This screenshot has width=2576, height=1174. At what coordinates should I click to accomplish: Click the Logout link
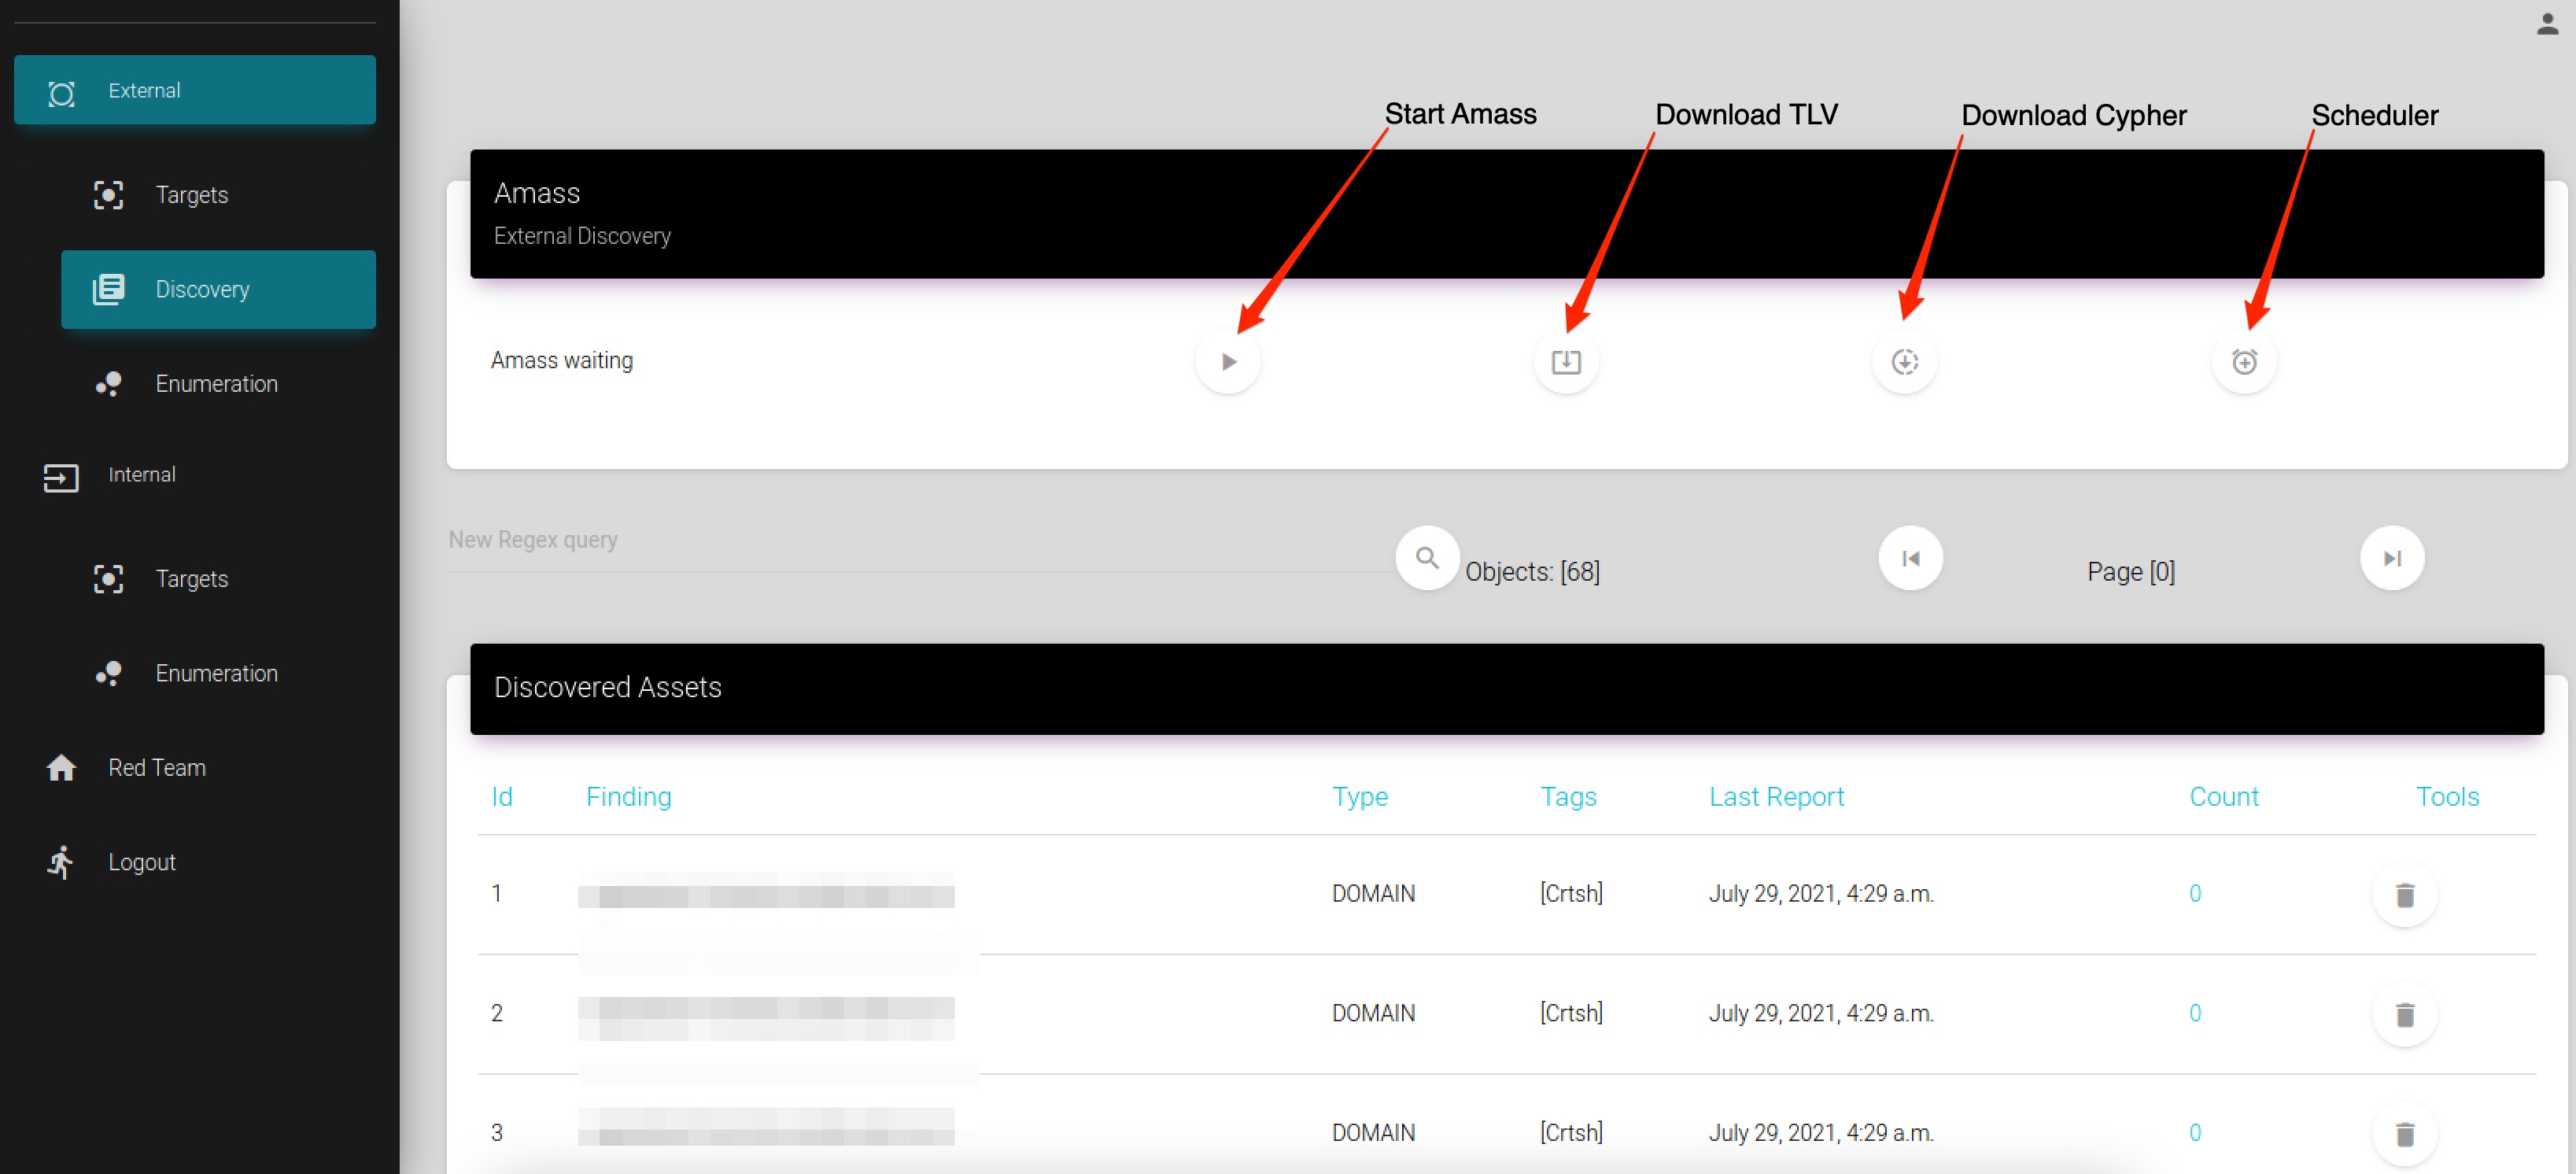pos(141,861)
